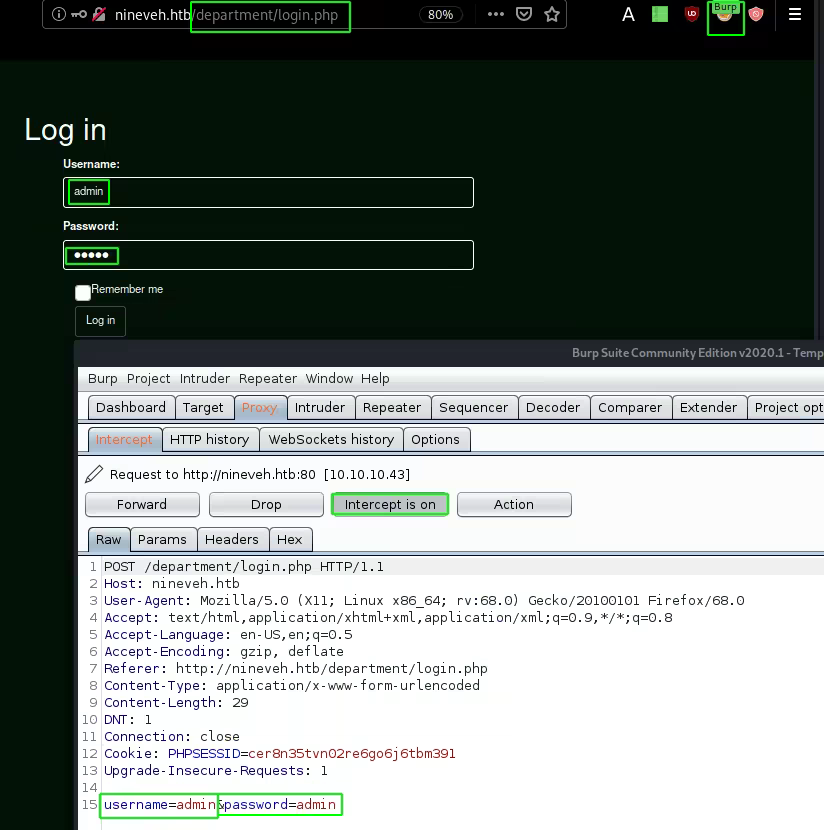Click the FoxyProxy Burp extension icon
The height and width of the screenshot is (830, 824).
[x=725, y=17]
